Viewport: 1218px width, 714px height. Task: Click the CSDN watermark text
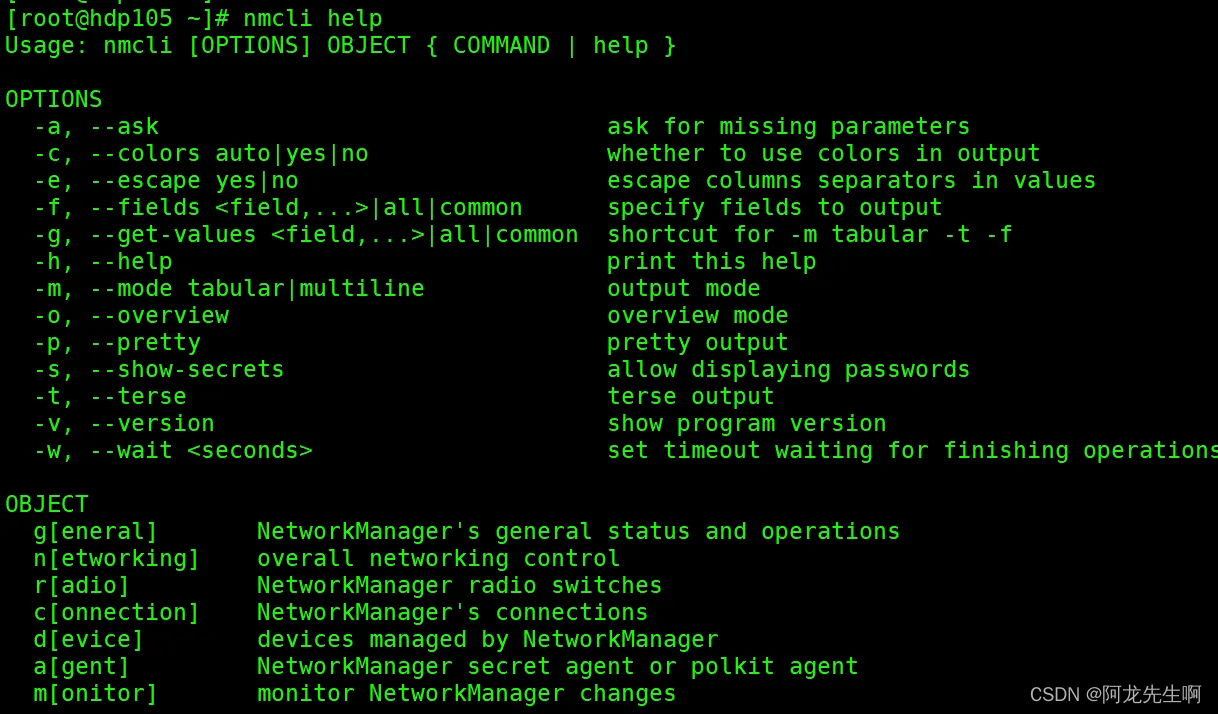tap(1115, 694)
